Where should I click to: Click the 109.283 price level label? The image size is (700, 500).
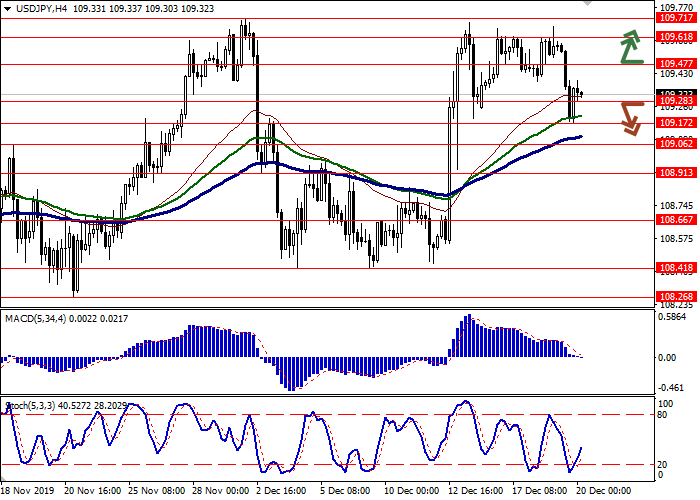point(676,101)
